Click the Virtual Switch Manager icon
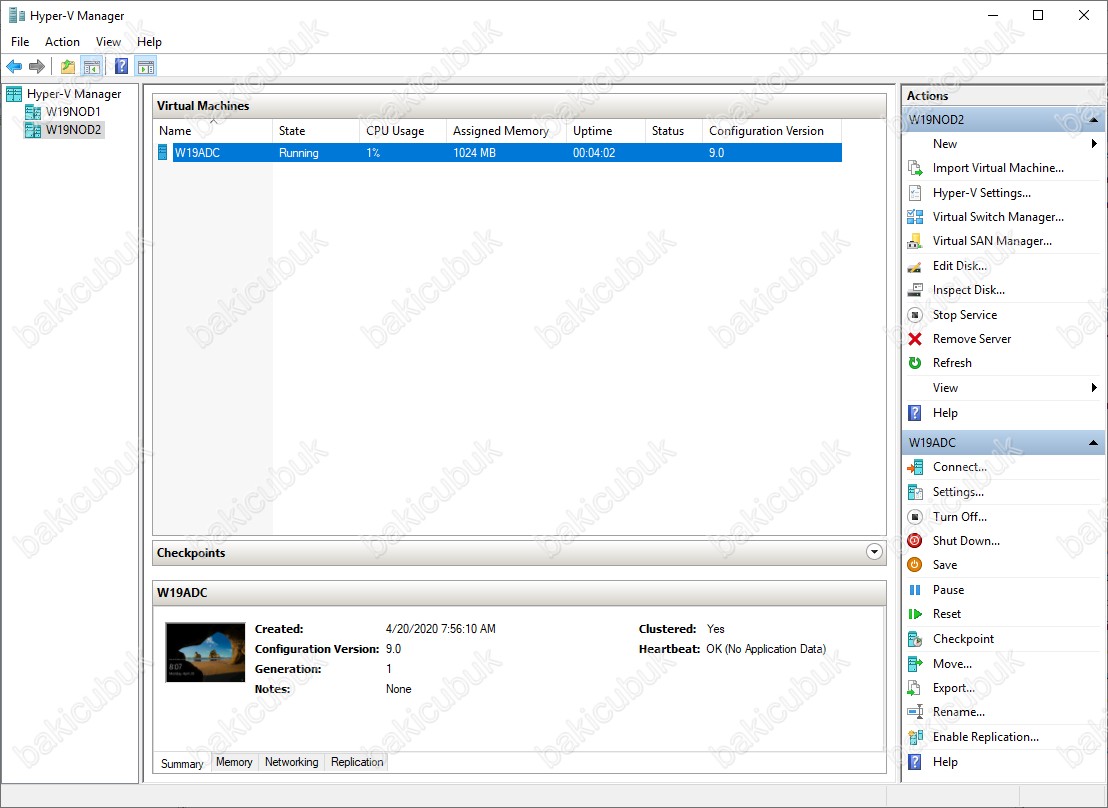The image size is (1108, 808). [915, 217]
